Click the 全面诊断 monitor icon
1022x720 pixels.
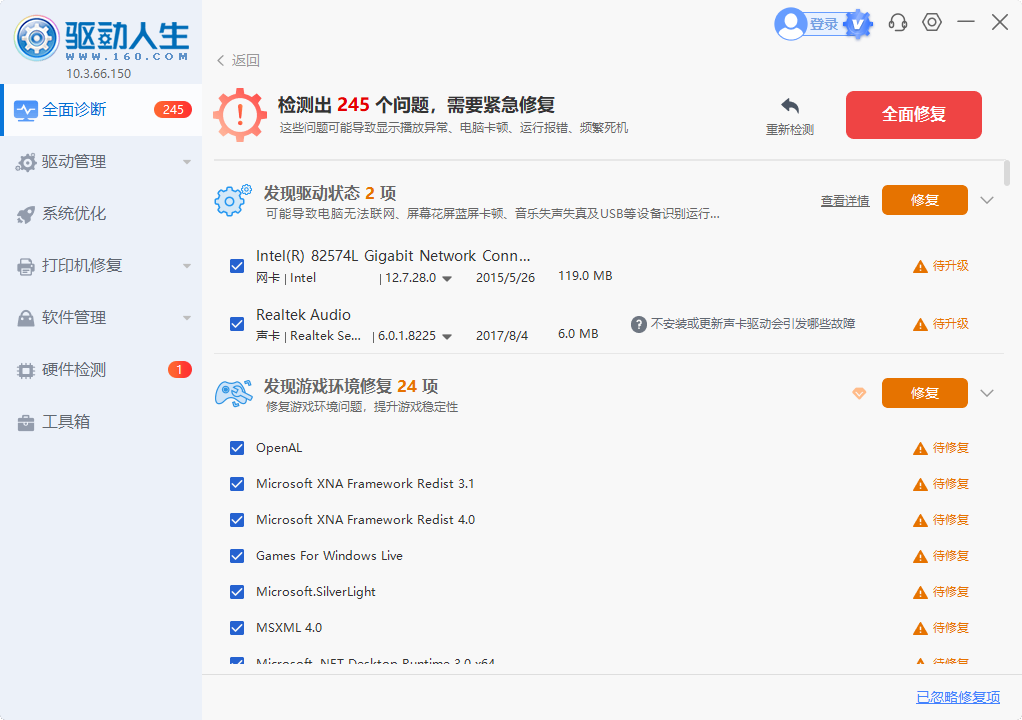(25, 110)
